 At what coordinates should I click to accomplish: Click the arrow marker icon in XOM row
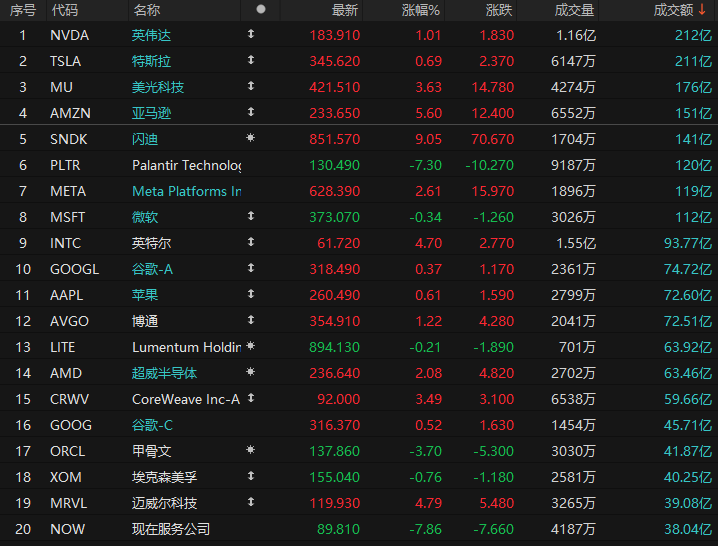point(250,476)
